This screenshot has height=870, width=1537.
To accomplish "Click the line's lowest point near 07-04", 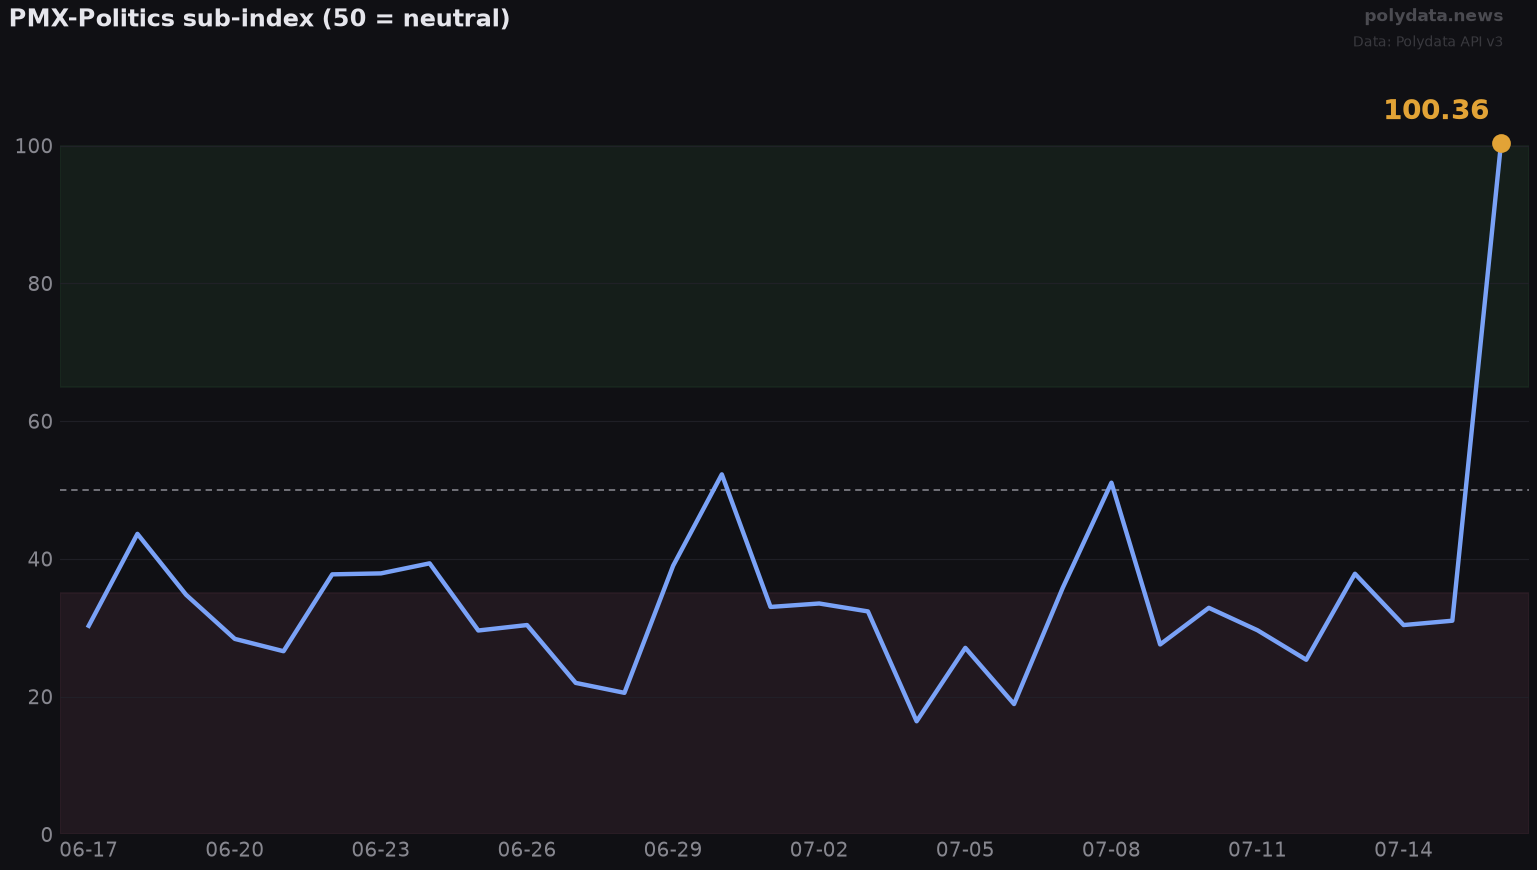I will tap(916, 721).
